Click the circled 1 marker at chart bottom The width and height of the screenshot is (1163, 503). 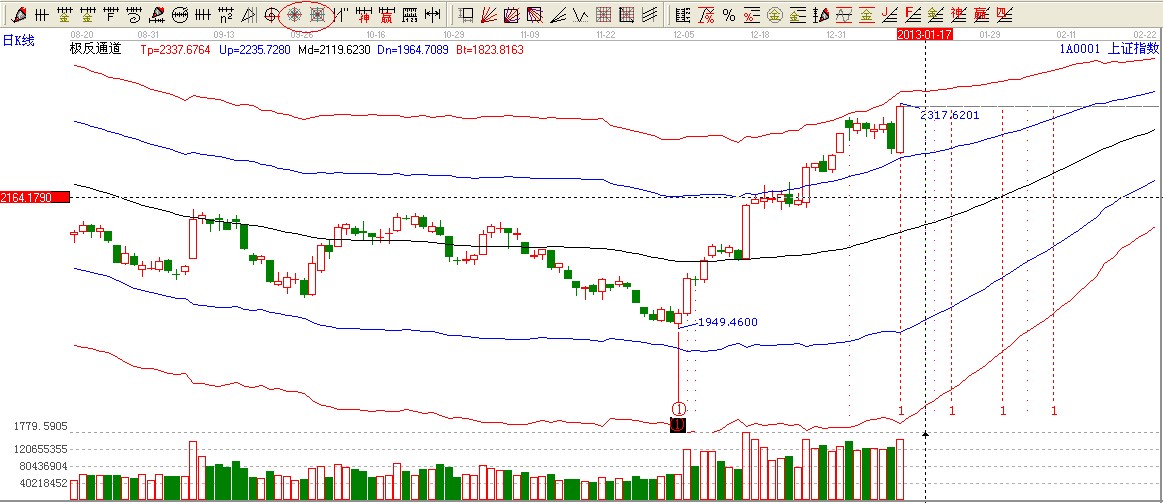(678, 408)
